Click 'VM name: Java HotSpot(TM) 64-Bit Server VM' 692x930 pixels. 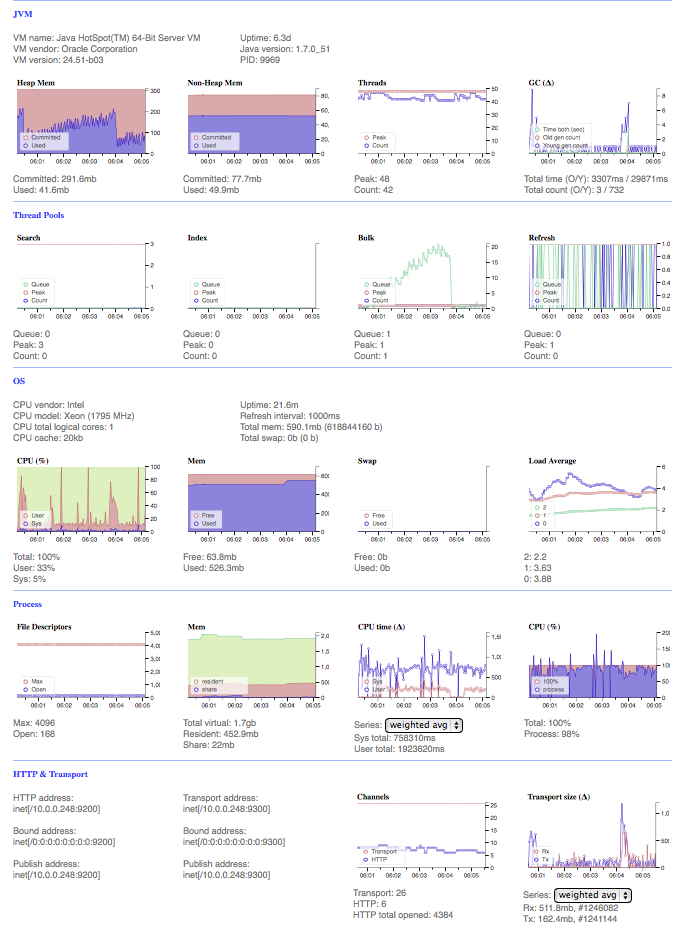107,38
